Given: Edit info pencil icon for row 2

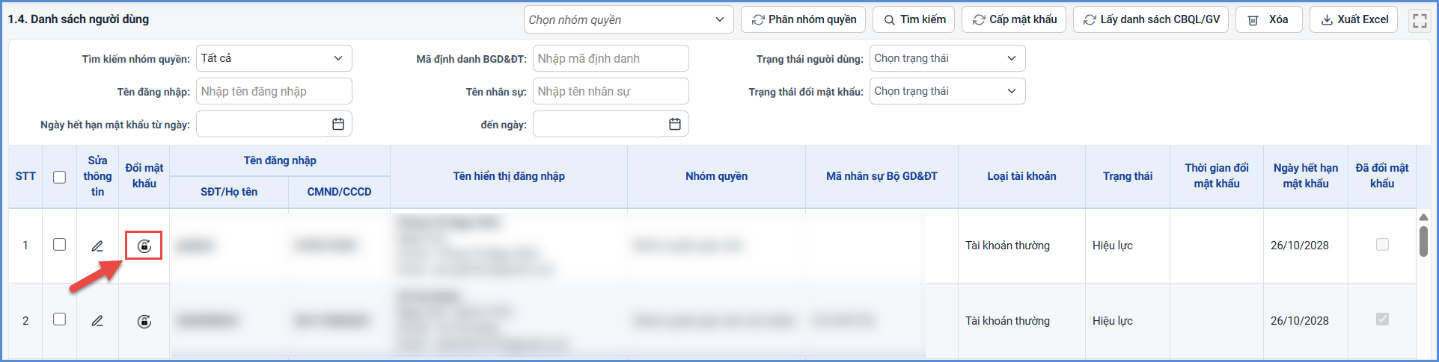Looking at the screenshot, I should [97, 321].
